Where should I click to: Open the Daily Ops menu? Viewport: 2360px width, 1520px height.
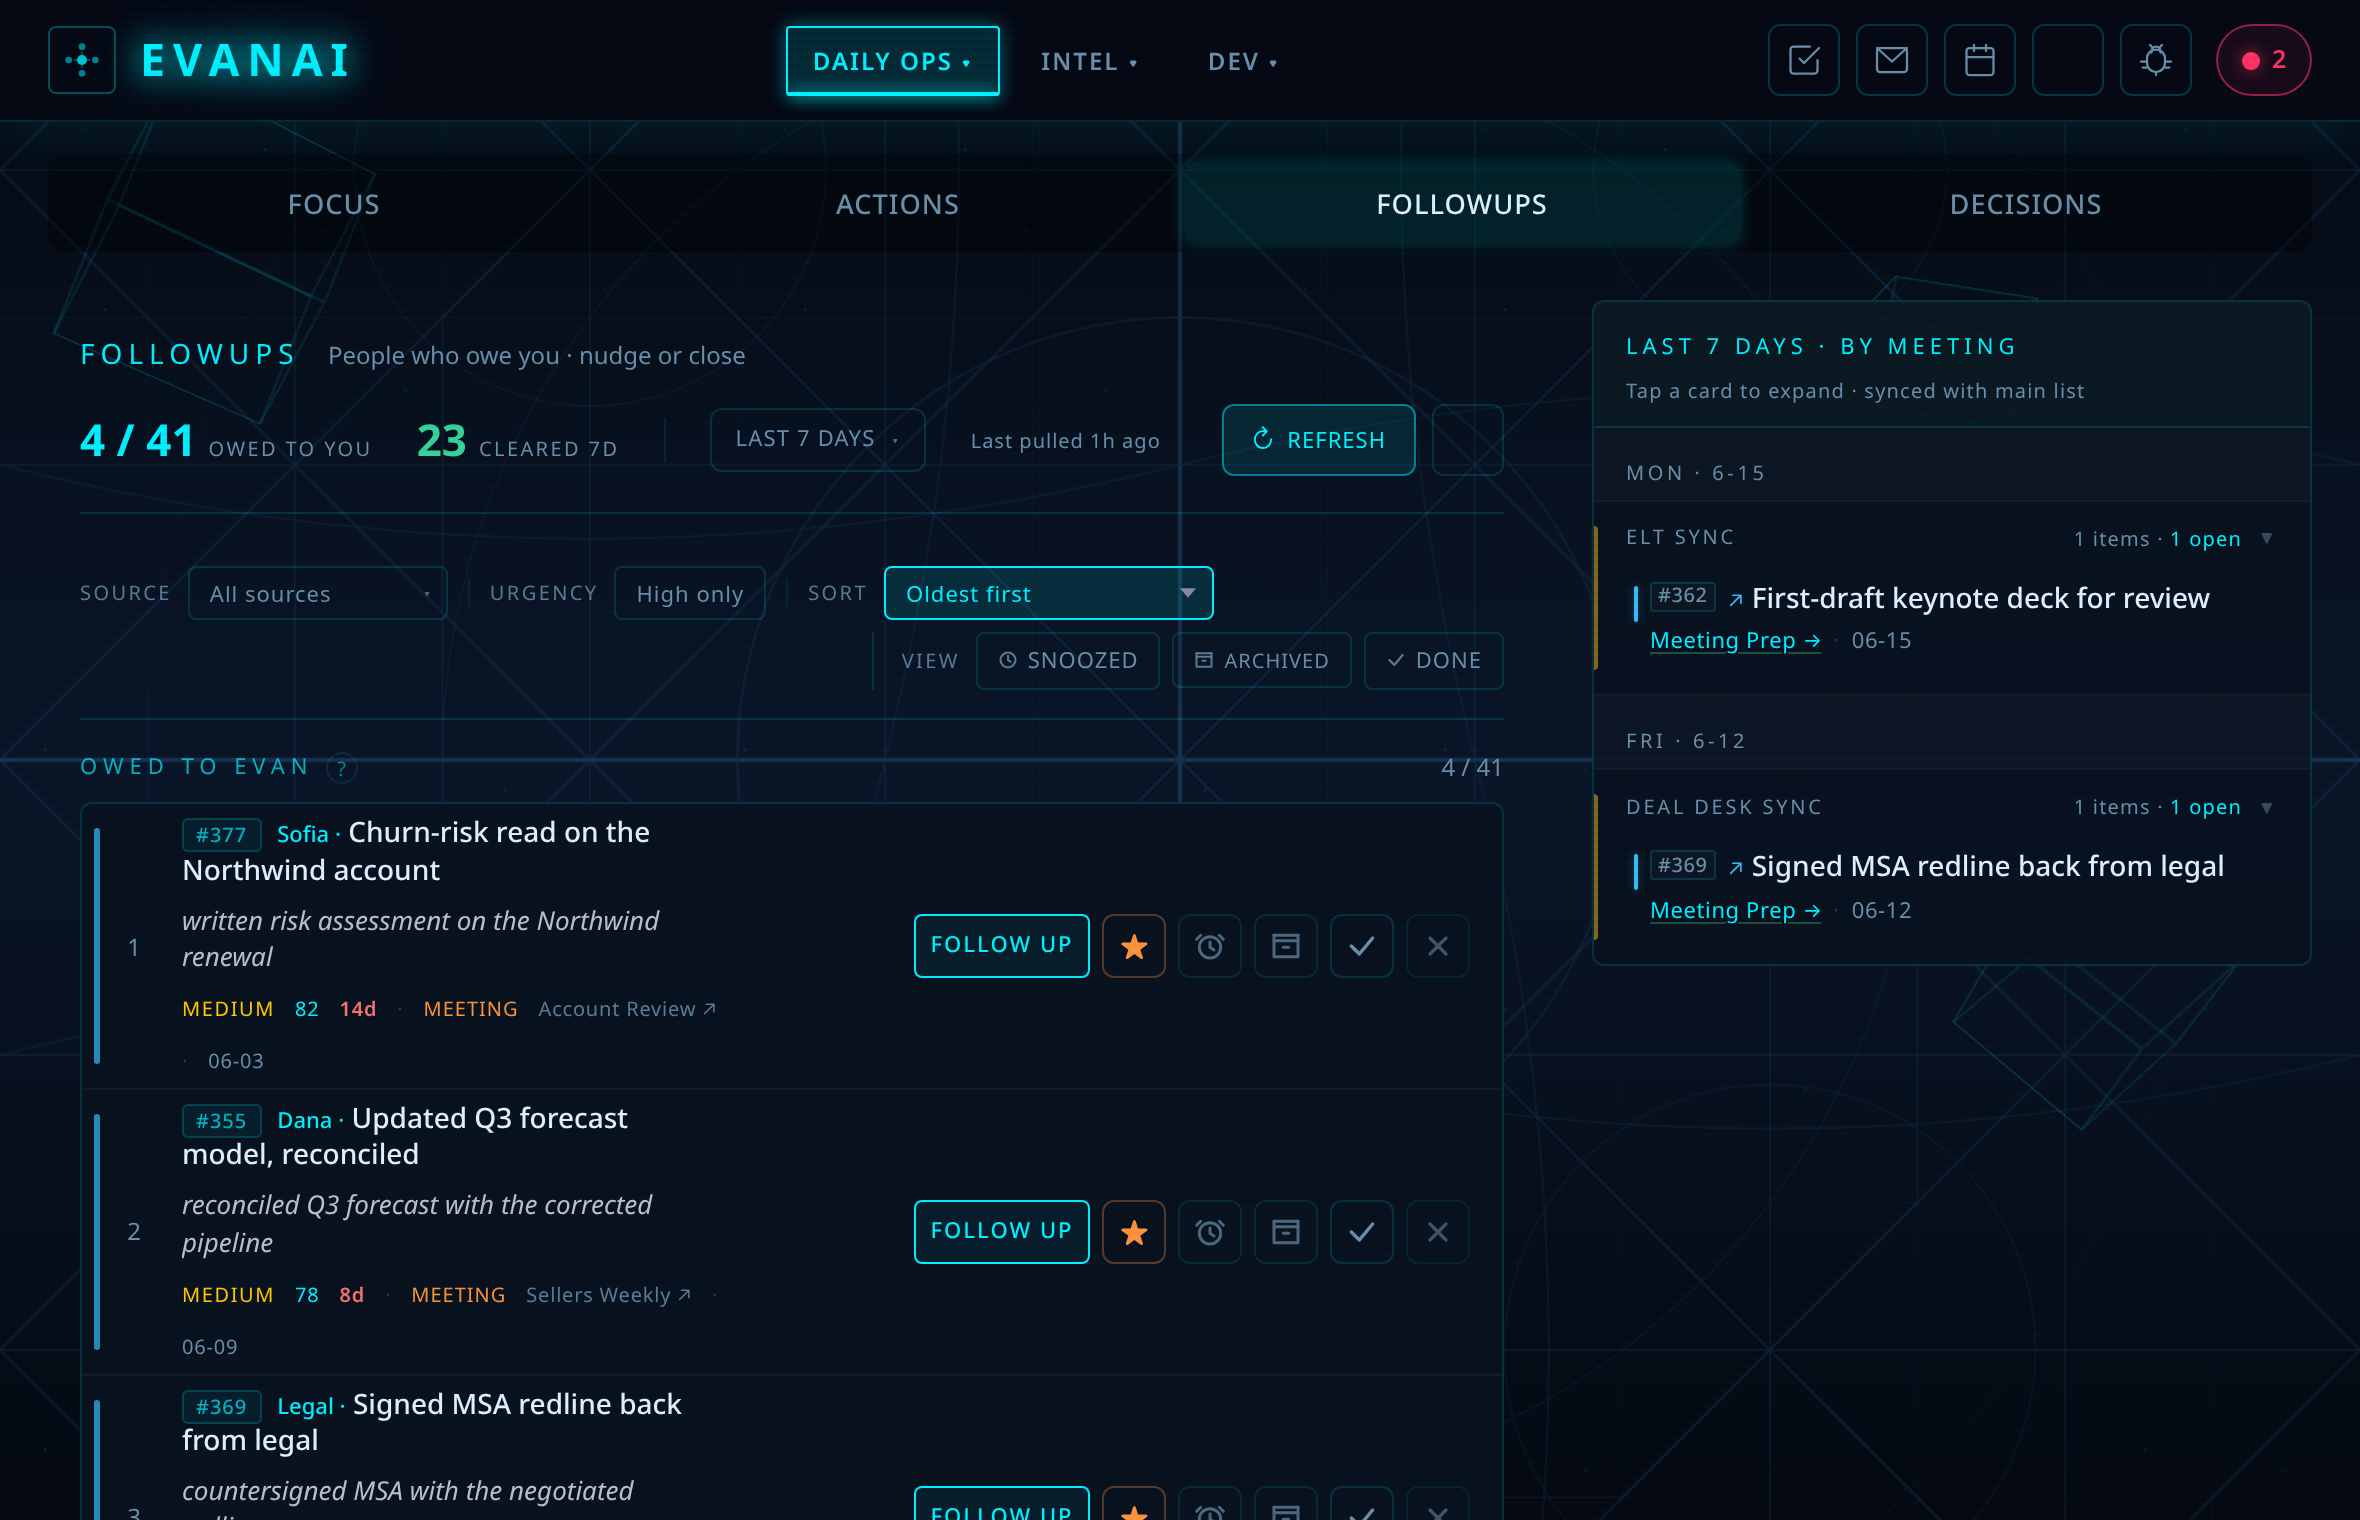click(x=893, y=61)
